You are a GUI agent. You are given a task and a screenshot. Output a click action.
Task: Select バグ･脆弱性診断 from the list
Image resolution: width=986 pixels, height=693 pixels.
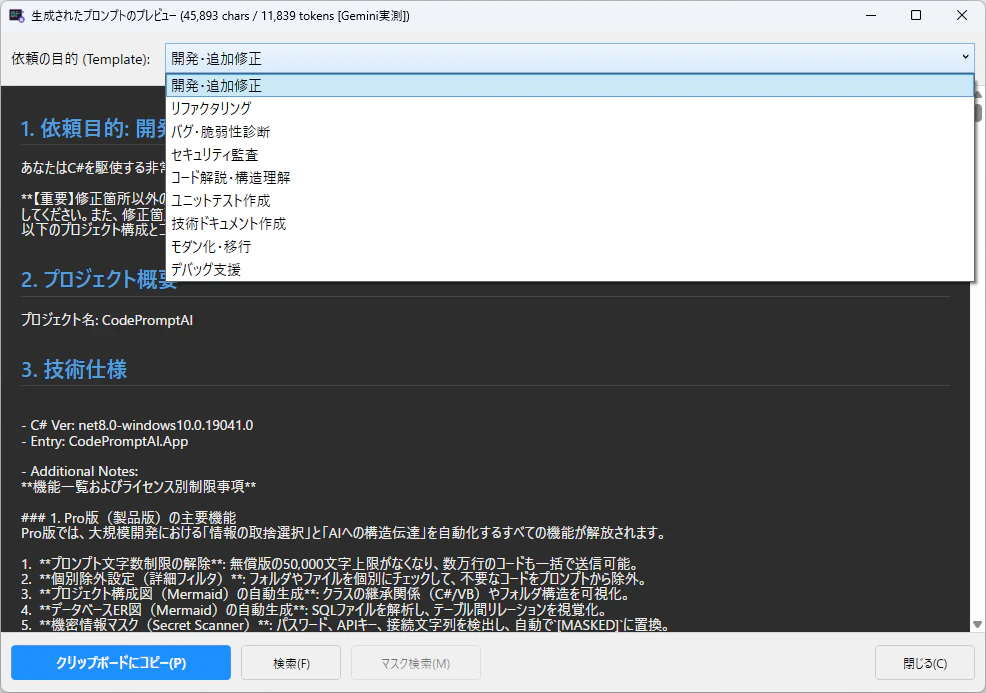coord(570,131)
